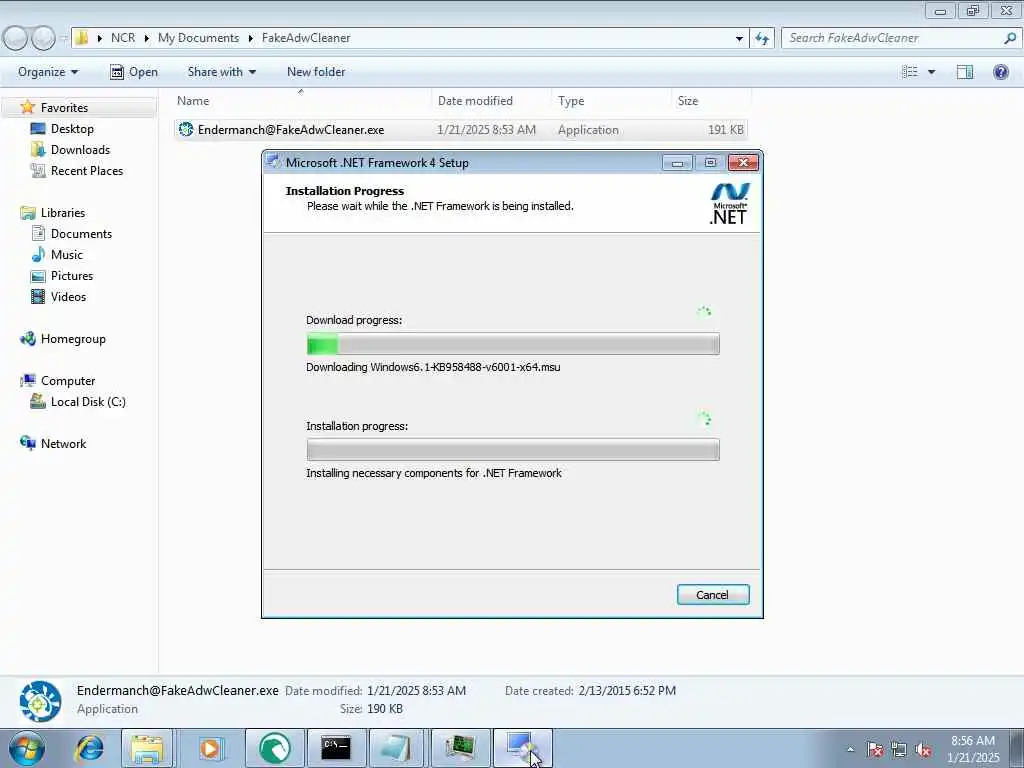
Task: Click the Download progress bar
Action: [513, 344]
